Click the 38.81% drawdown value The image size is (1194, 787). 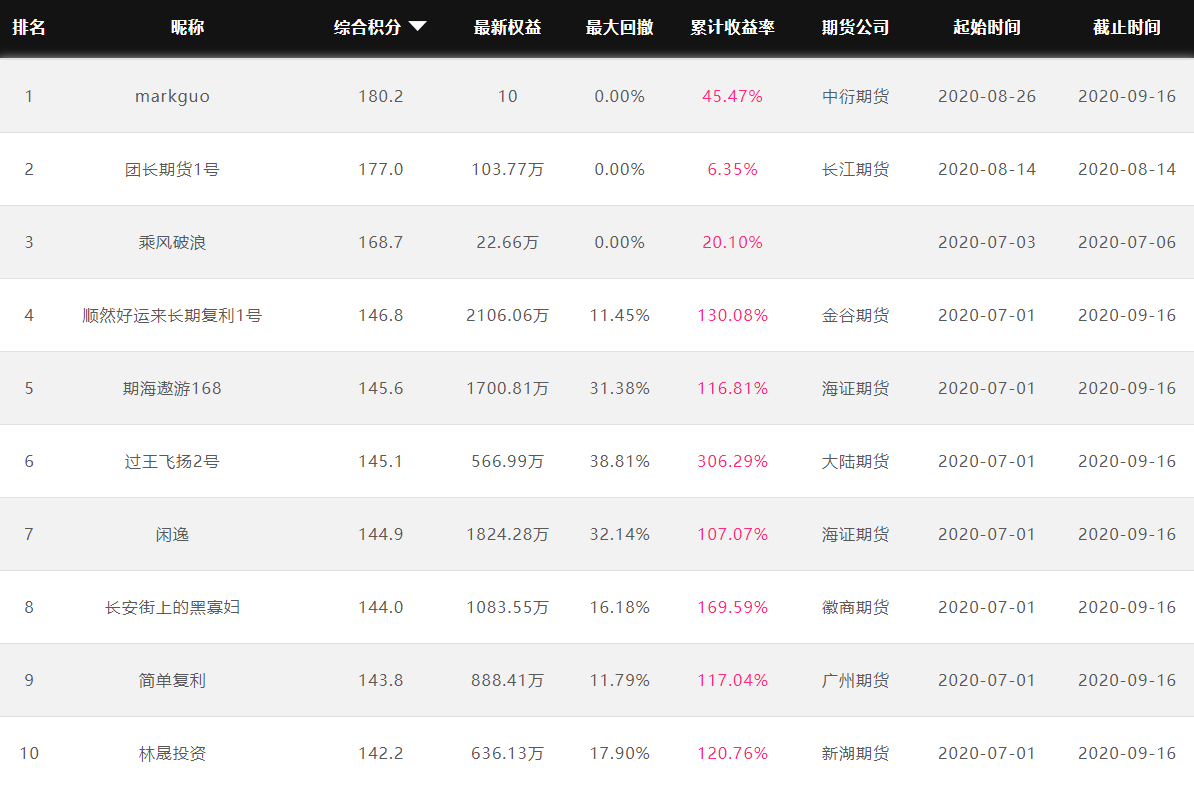coord(619,461)
